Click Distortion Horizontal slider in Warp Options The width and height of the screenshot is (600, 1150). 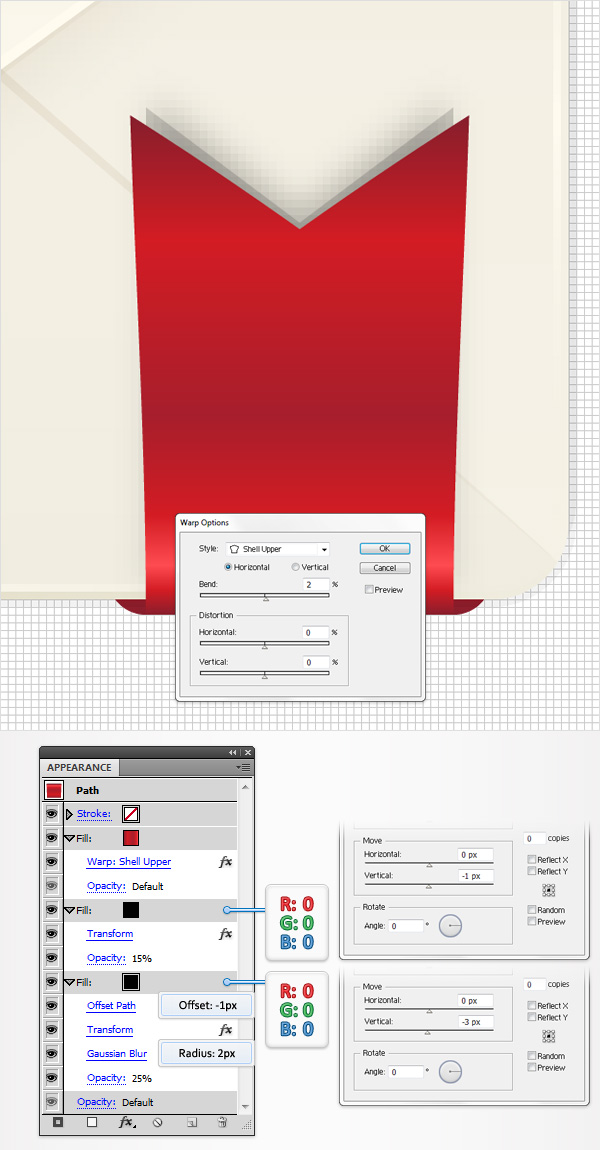264,645
